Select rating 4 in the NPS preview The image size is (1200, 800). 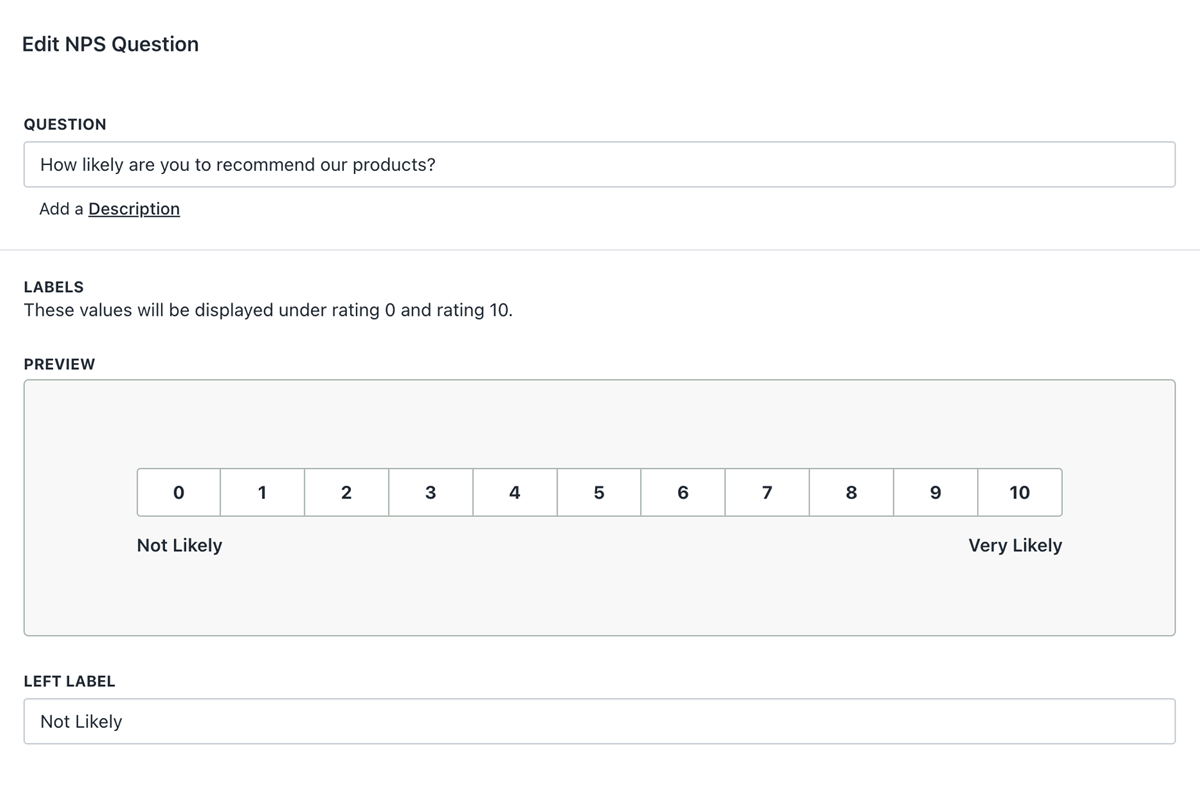coord(514,492)
